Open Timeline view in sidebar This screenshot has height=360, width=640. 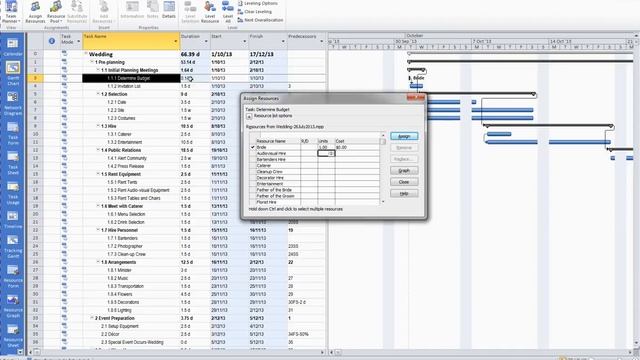coord(13,220)
